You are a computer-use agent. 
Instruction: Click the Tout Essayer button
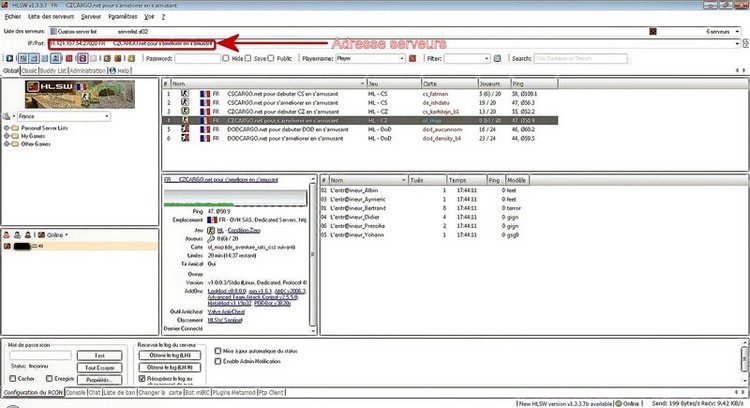click(99, 367)
